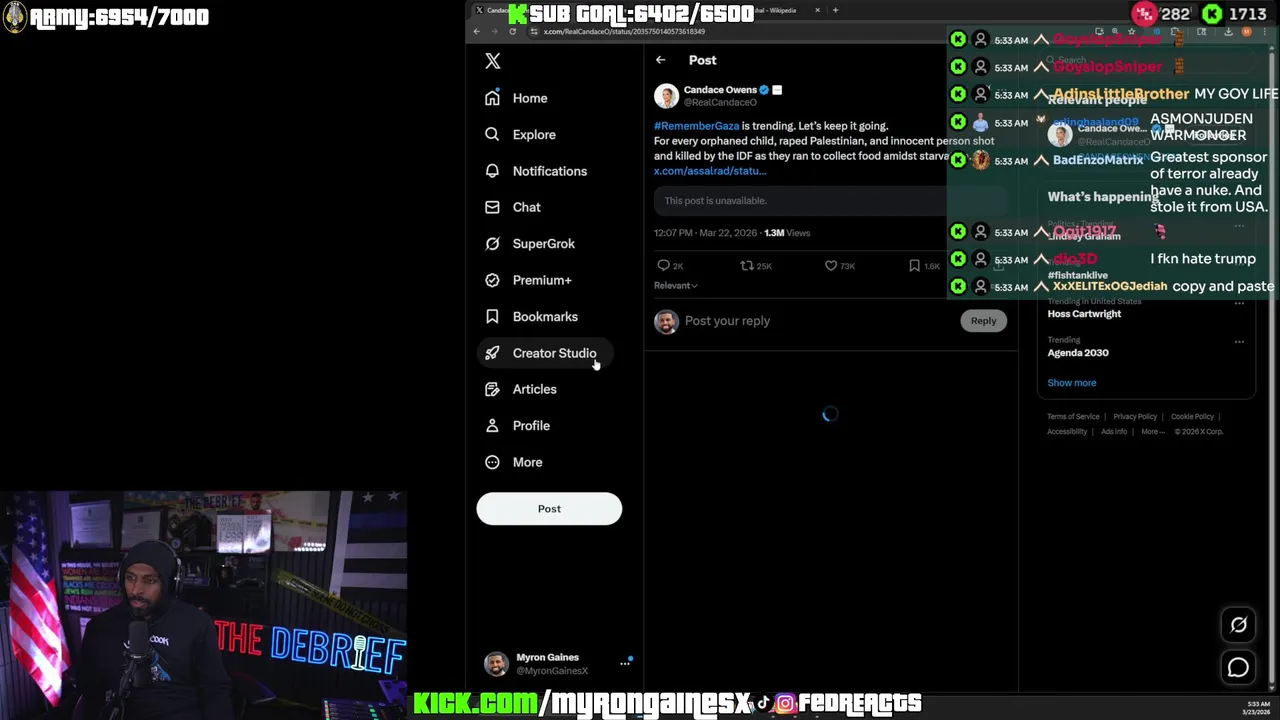The width and height of the screenshot is (1280, 720).
Task: Click Show more under trending
Action: 1071,383
